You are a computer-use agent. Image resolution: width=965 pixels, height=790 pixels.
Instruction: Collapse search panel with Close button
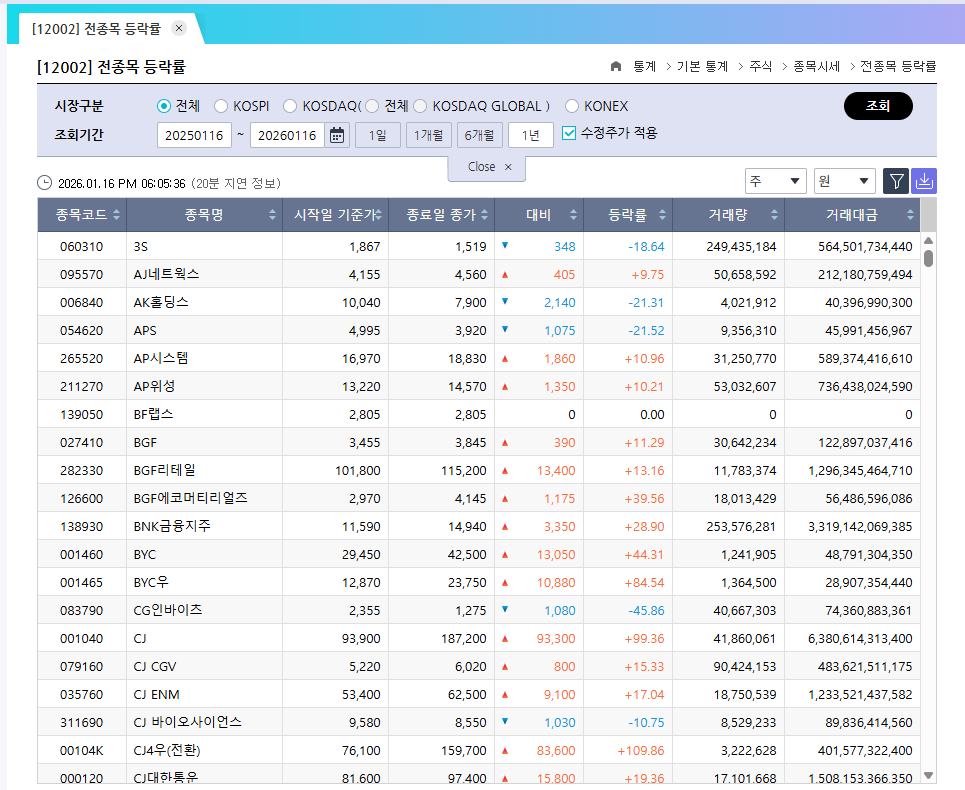click(487, 167)
